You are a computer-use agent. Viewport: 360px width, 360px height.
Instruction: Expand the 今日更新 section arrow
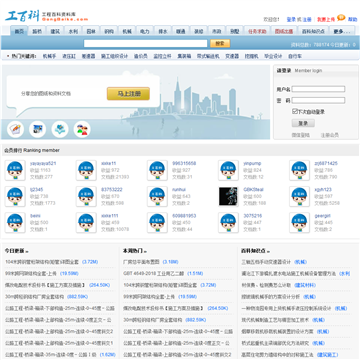(x=27, y=251)
